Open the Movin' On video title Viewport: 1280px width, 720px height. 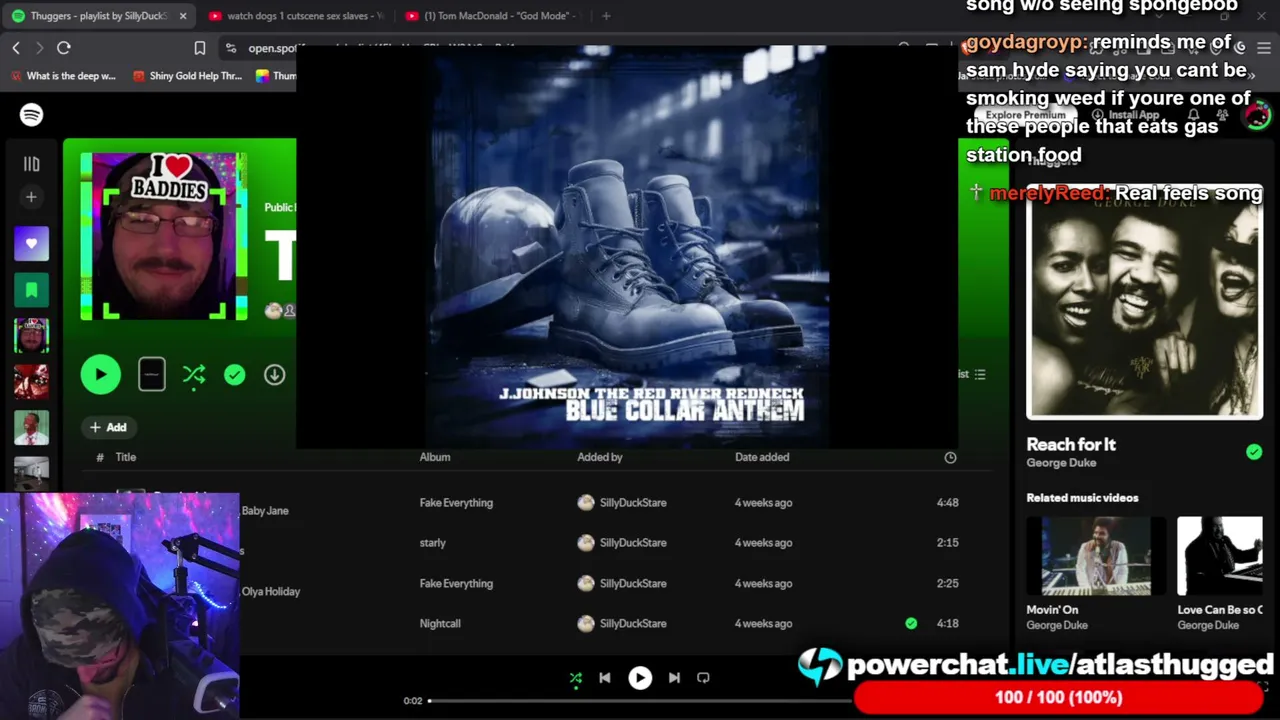[x=1052, y=609]
